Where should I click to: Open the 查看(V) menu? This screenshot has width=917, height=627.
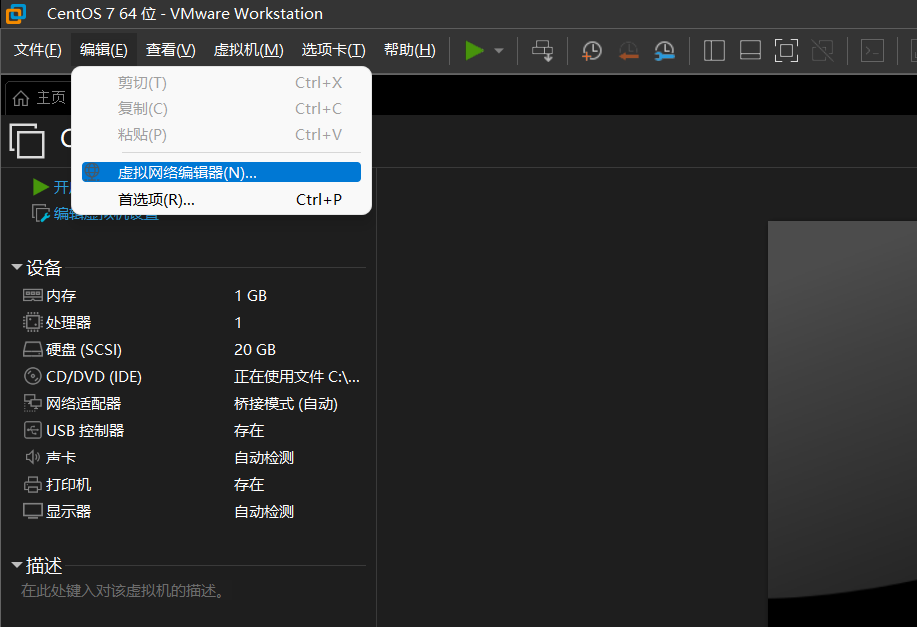[170, 50]
